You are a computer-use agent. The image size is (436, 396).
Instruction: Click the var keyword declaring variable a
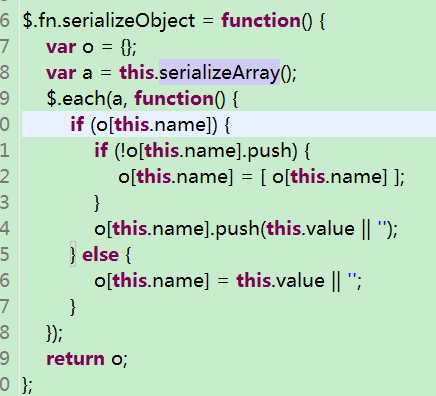point(61,73)
